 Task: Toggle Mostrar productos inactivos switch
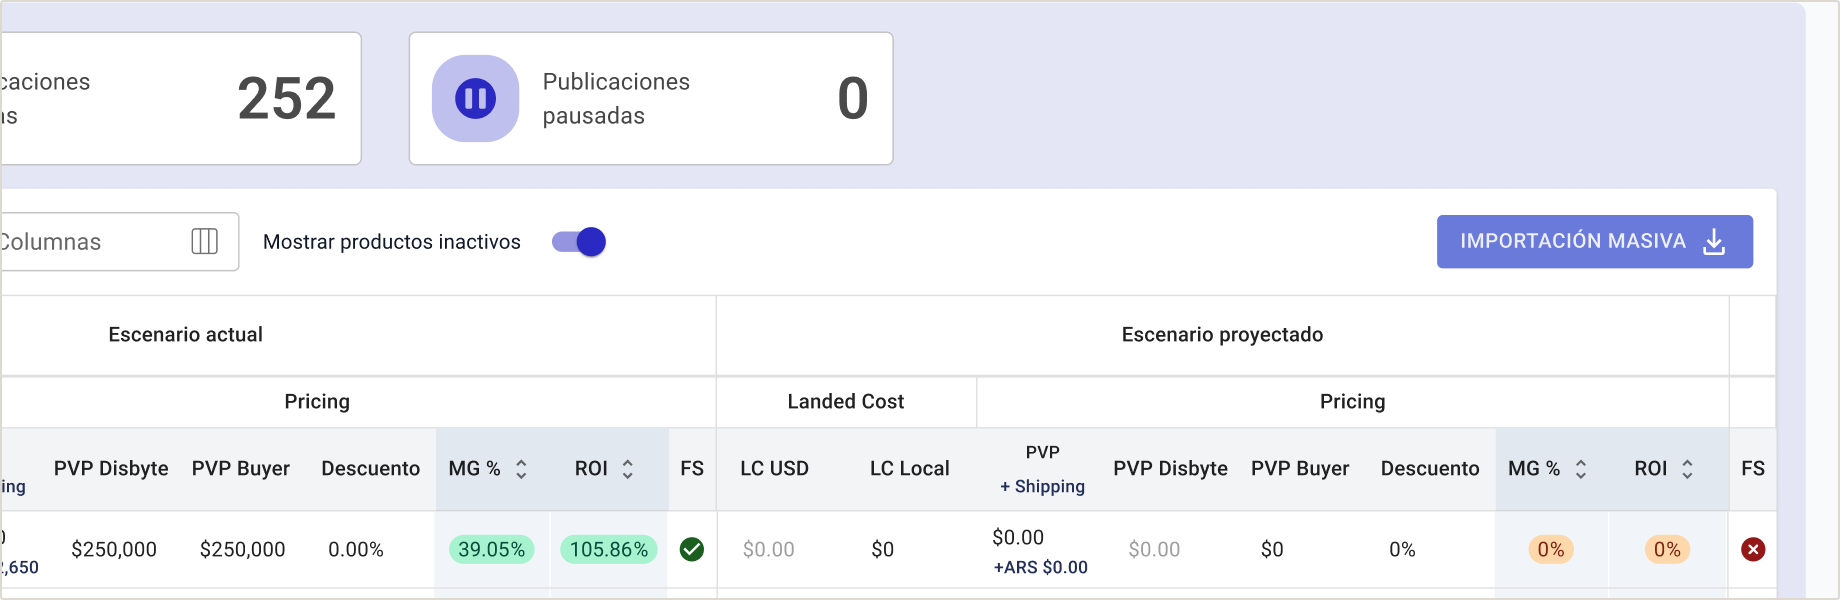pyautogui.click(x=579, y=242)
